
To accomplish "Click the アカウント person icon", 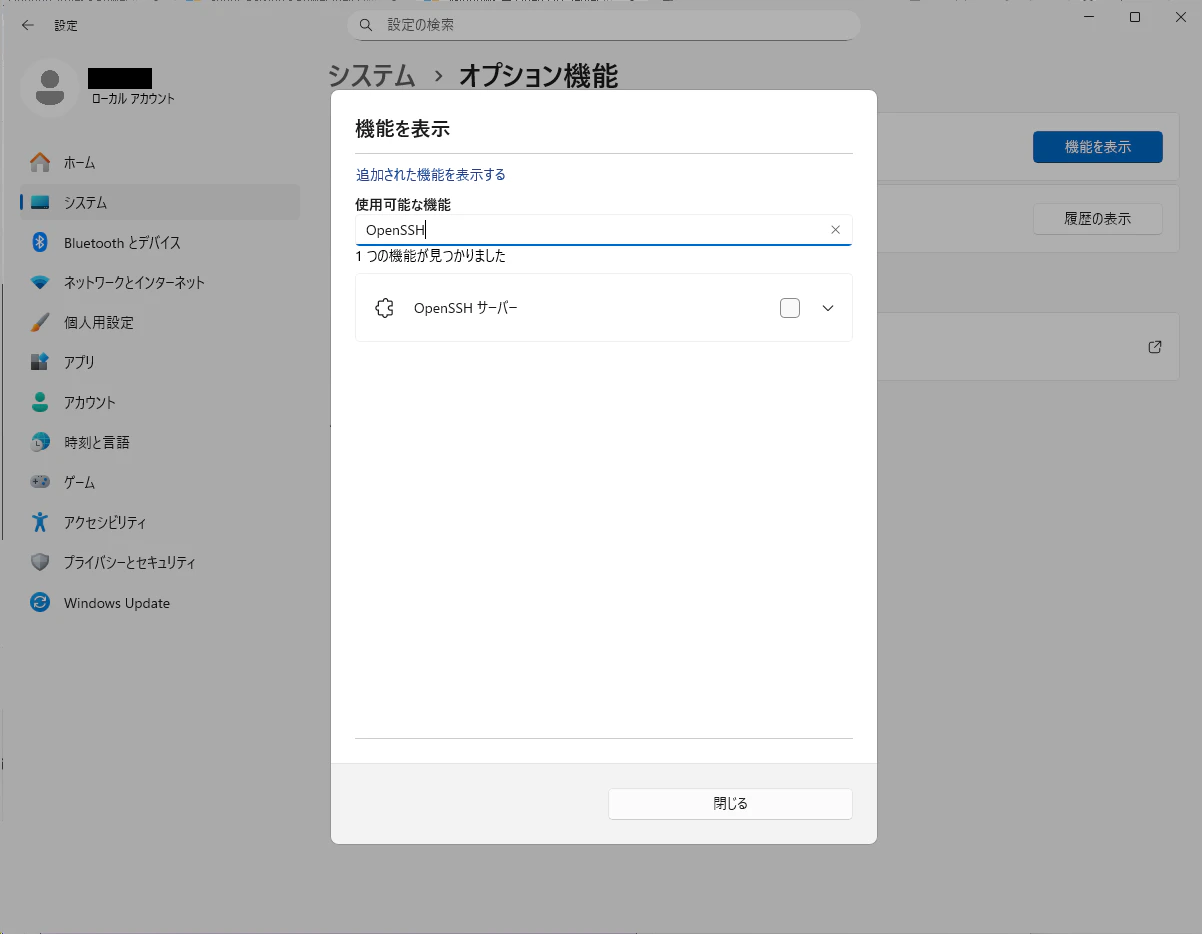I will coord(40,402).
